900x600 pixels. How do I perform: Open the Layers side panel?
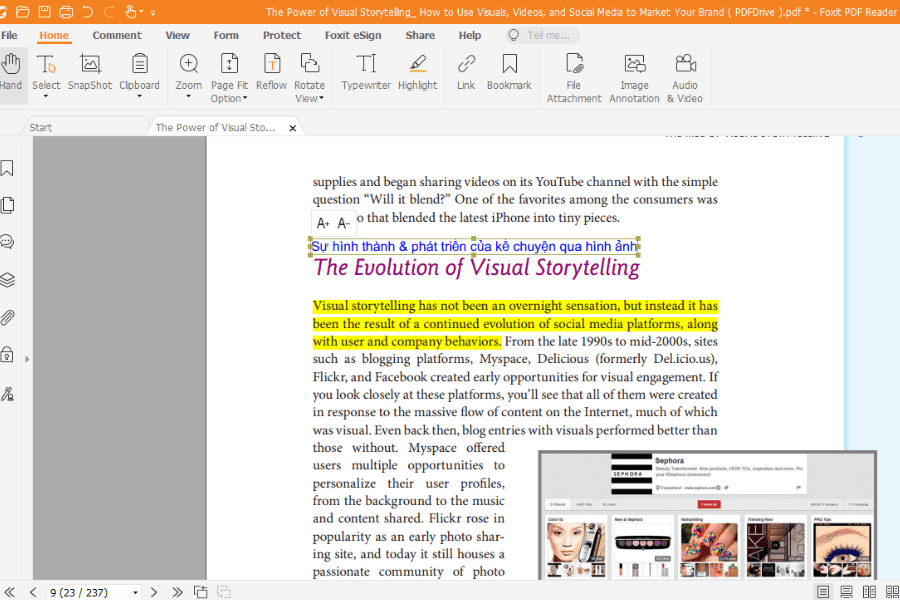(7, 280)
